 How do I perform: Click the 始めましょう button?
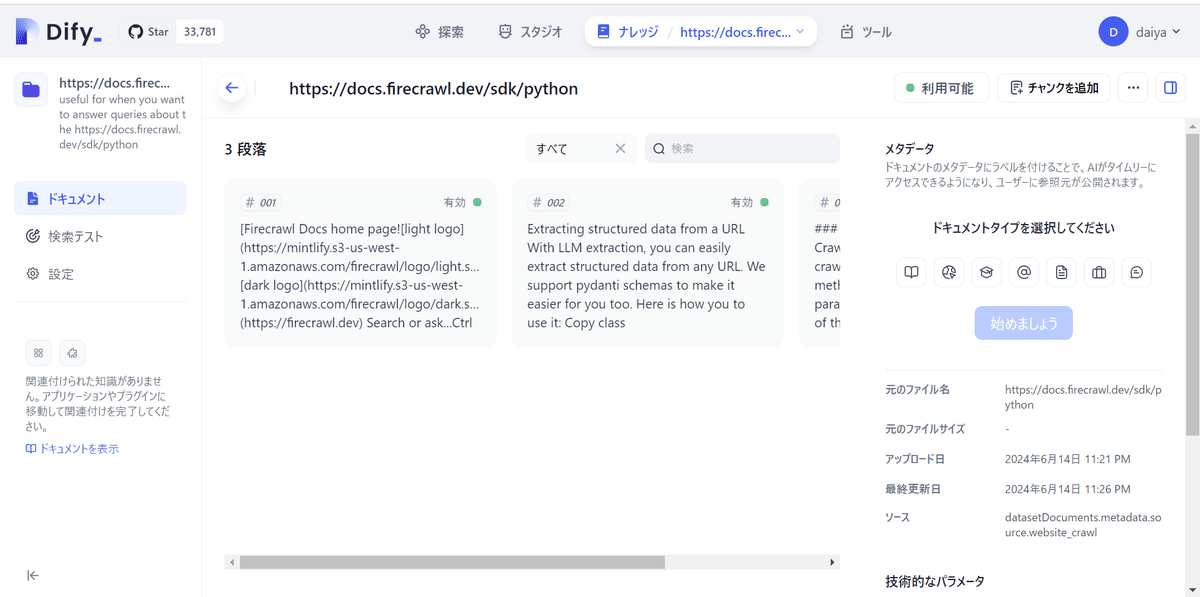1024,323
